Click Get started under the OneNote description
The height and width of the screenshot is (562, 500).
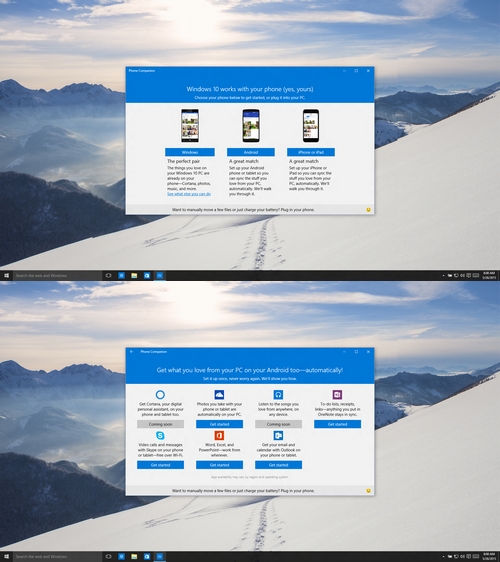coord(337,424)
